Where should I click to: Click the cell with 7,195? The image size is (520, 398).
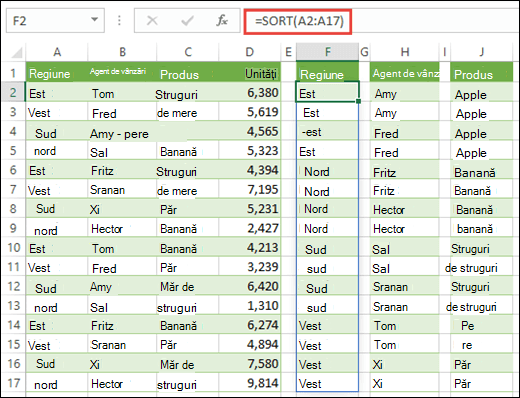point(250,189)
